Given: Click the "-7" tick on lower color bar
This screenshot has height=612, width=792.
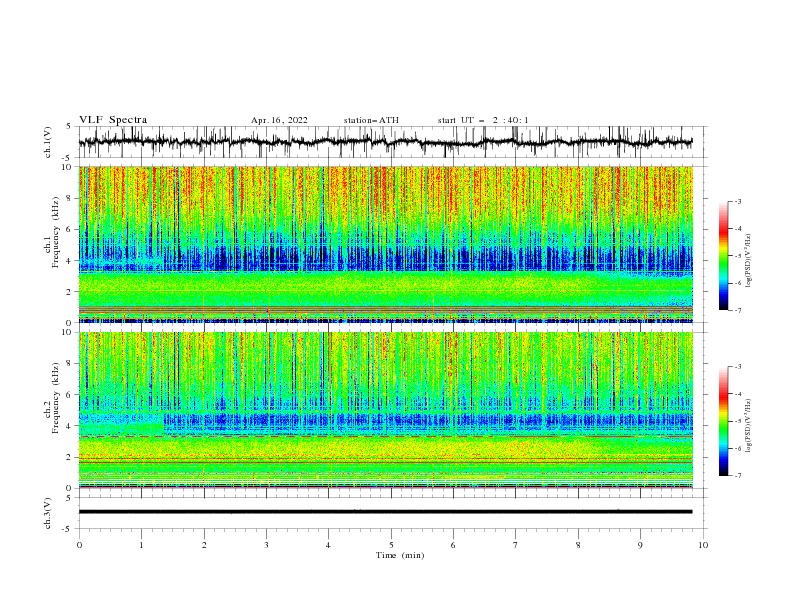Looking at the screenshot, I should point(737,476).
